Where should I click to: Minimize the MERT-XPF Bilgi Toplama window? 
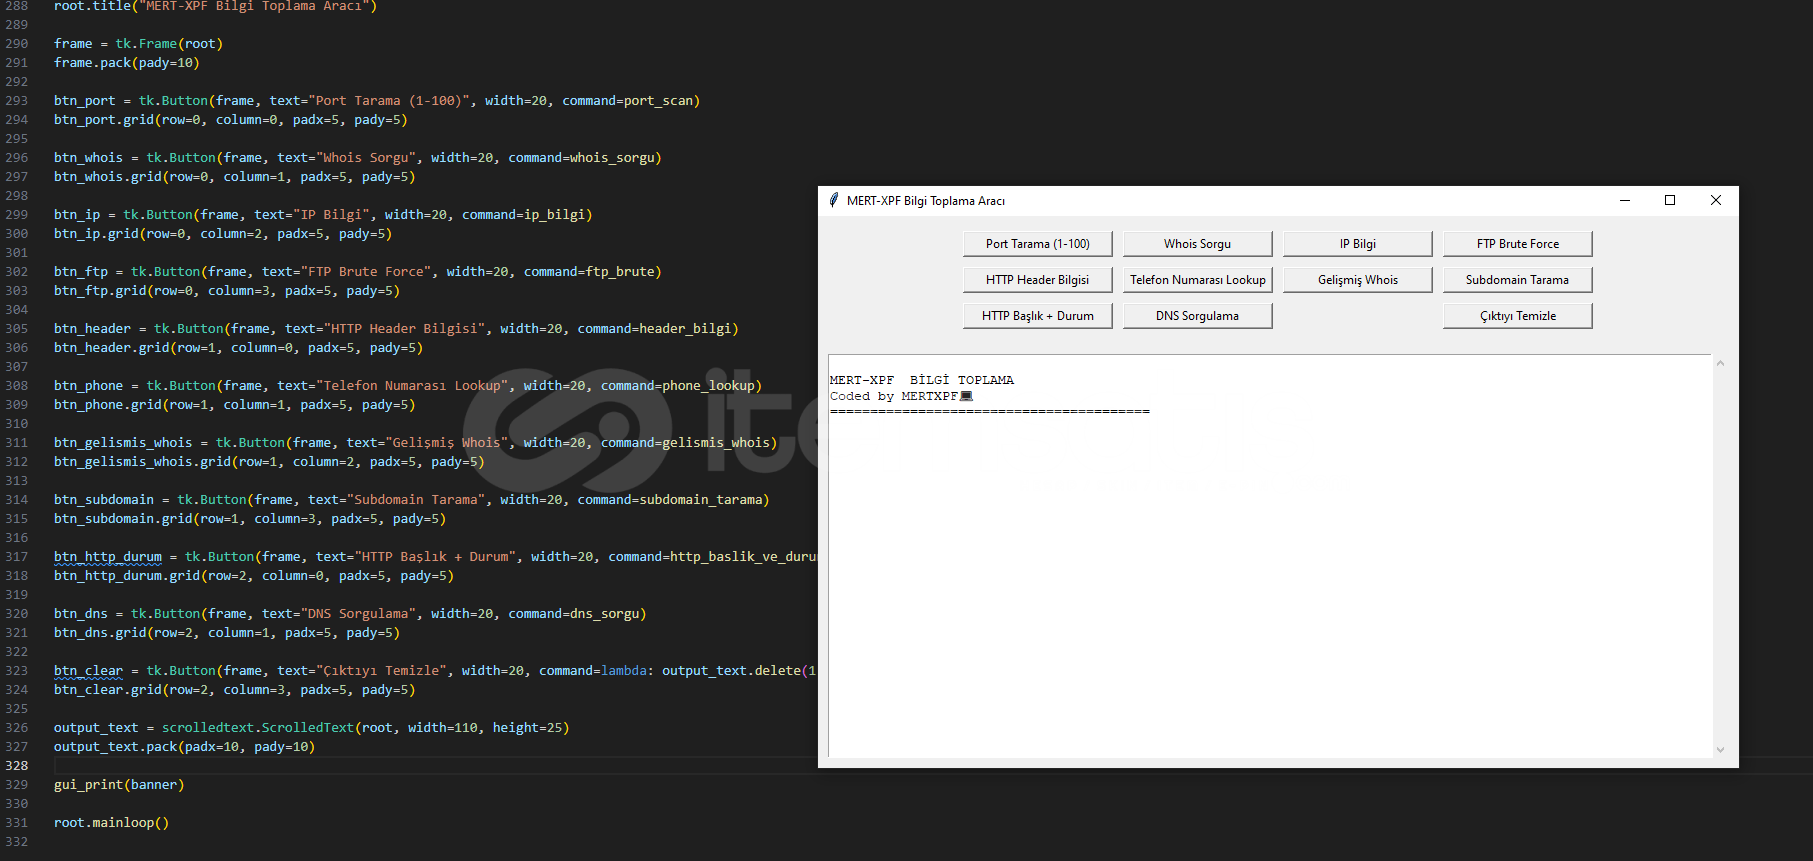1625,200
